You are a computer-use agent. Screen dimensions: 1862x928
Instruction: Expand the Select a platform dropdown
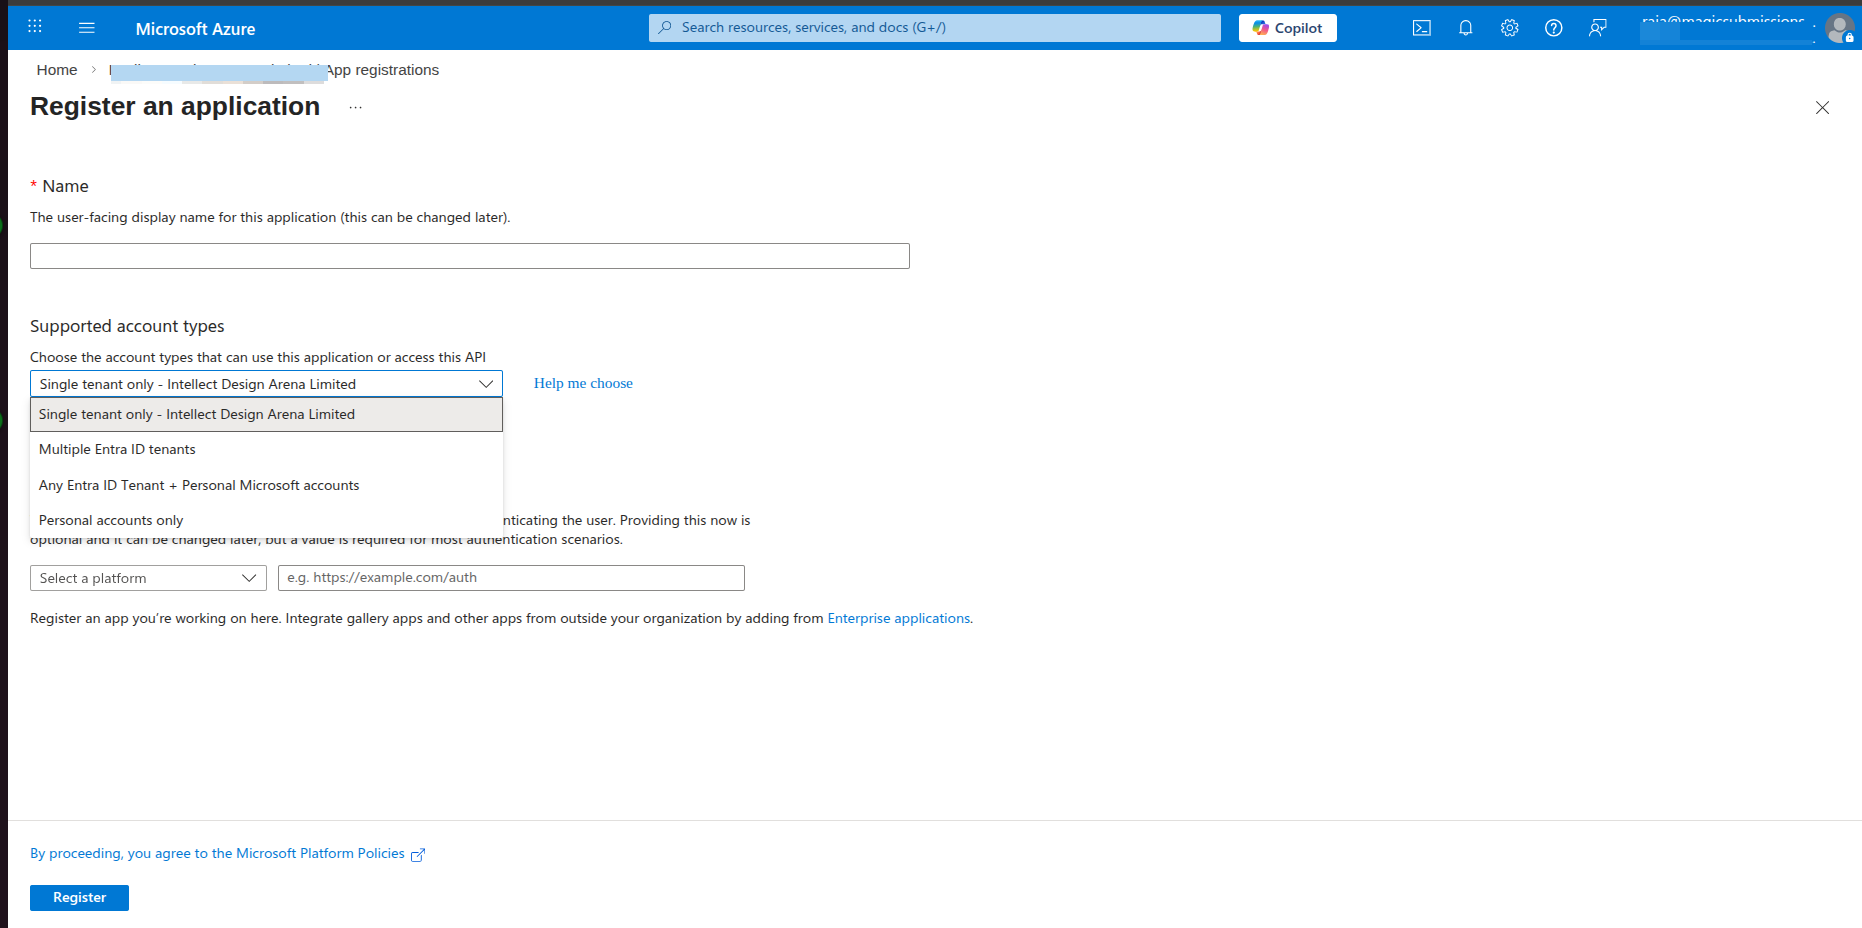(148, 578)
